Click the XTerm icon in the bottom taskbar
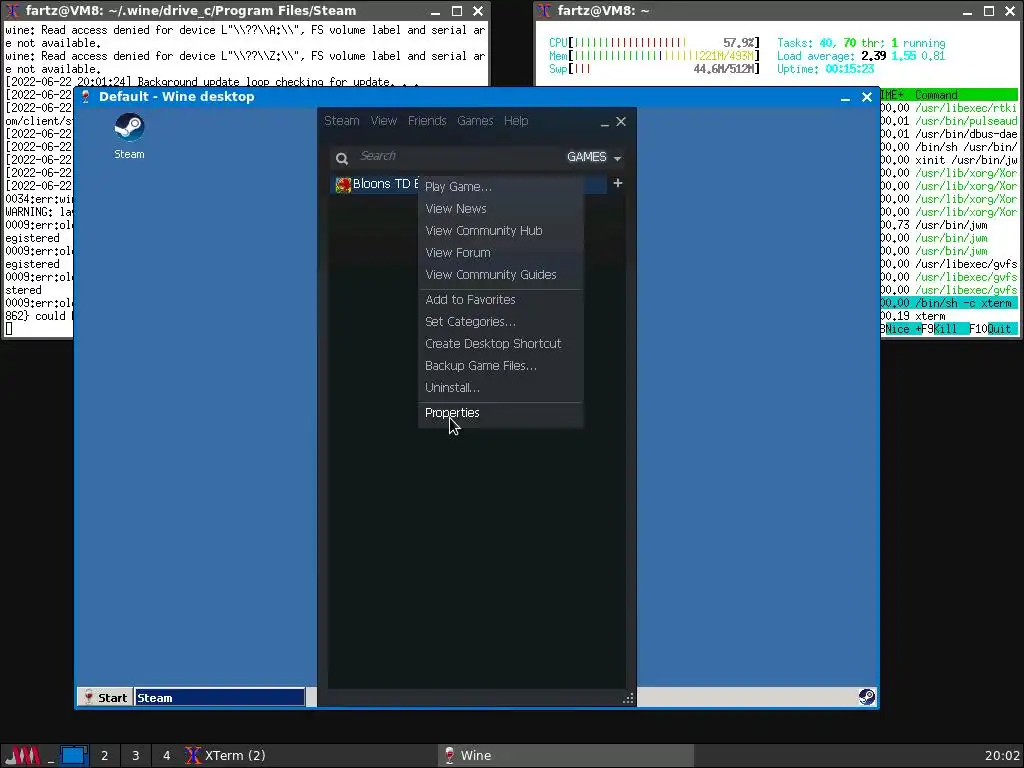 click(x=193, y=756)
